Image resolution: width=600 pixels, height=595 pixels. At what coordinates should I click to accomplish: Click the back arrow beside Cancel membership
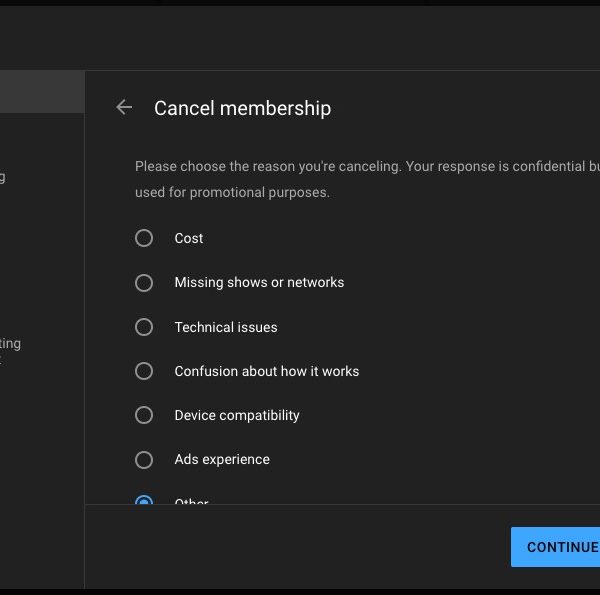[124, 108]
